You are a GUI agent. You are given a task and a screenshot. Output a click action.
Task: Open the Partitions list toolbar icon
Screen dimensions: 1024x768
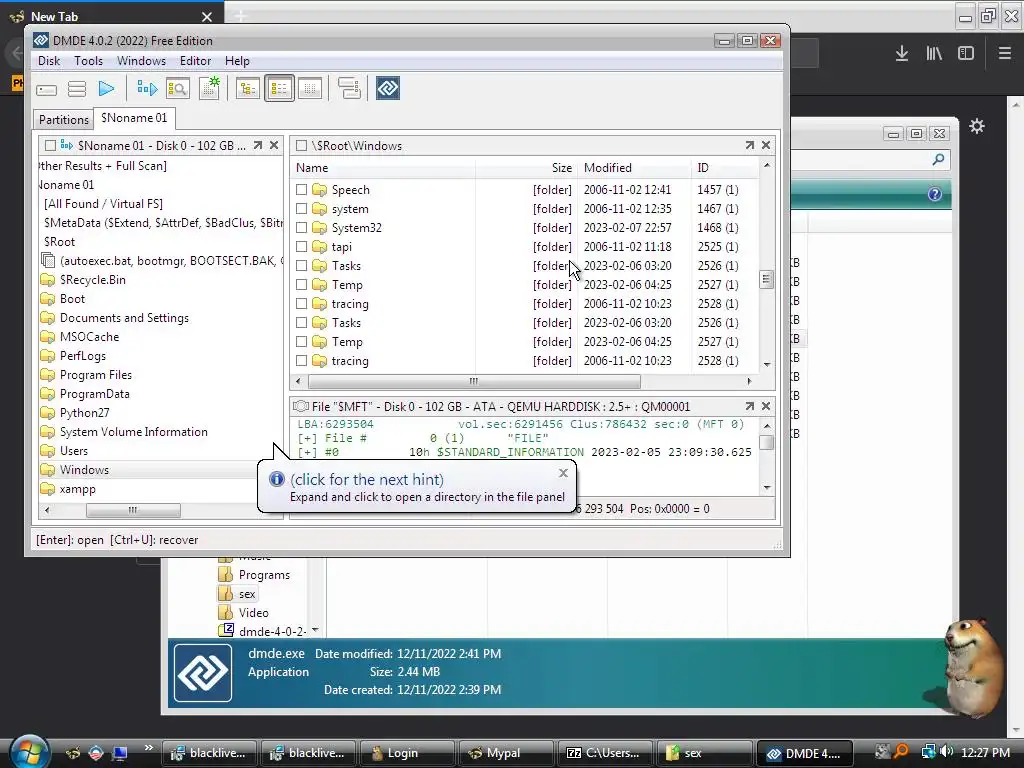click(77, 89)
